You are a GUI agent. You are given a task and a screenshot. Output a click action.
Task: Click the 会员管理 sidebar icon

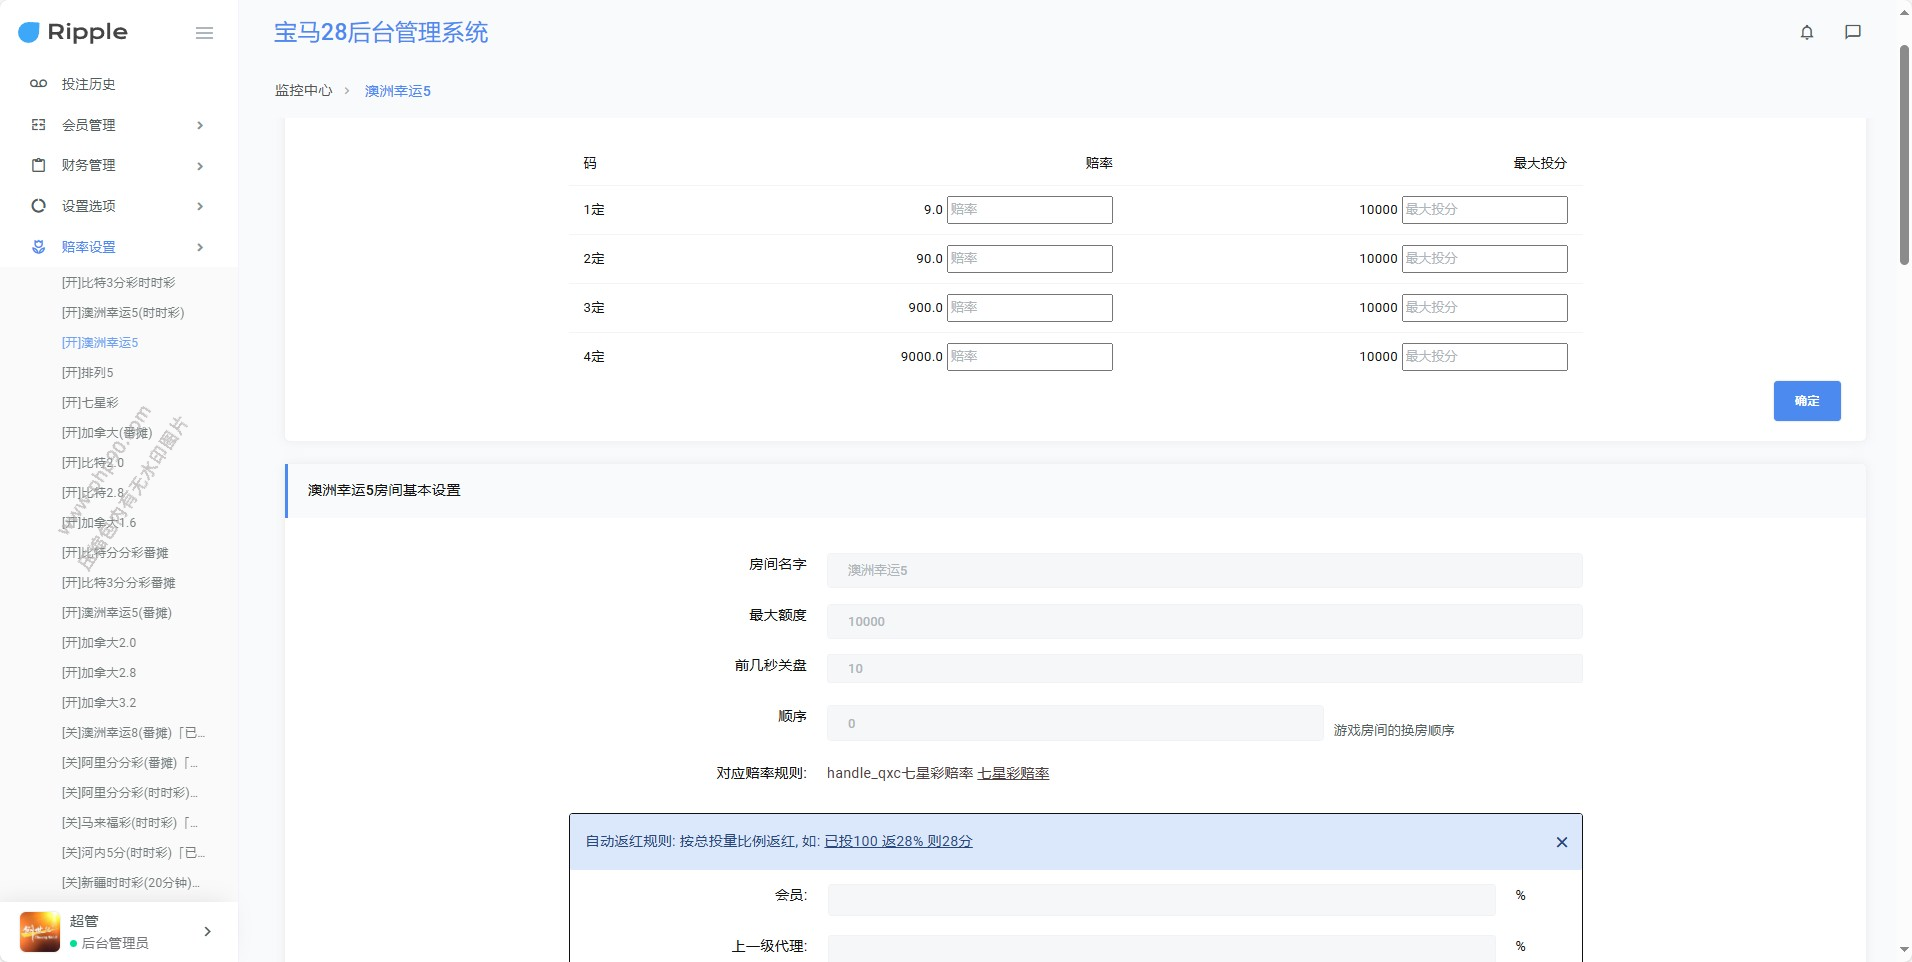point(38,125)
